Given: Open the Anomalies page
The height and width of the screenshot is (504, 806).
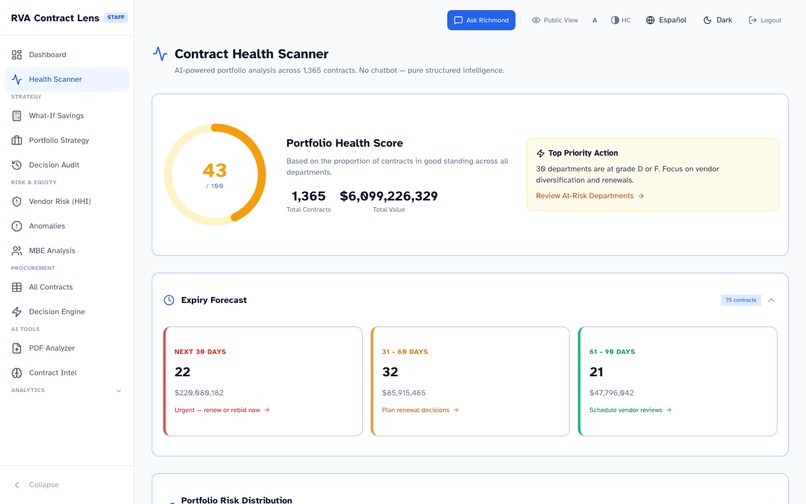Looking at the screenshot, I should [67, 226].
